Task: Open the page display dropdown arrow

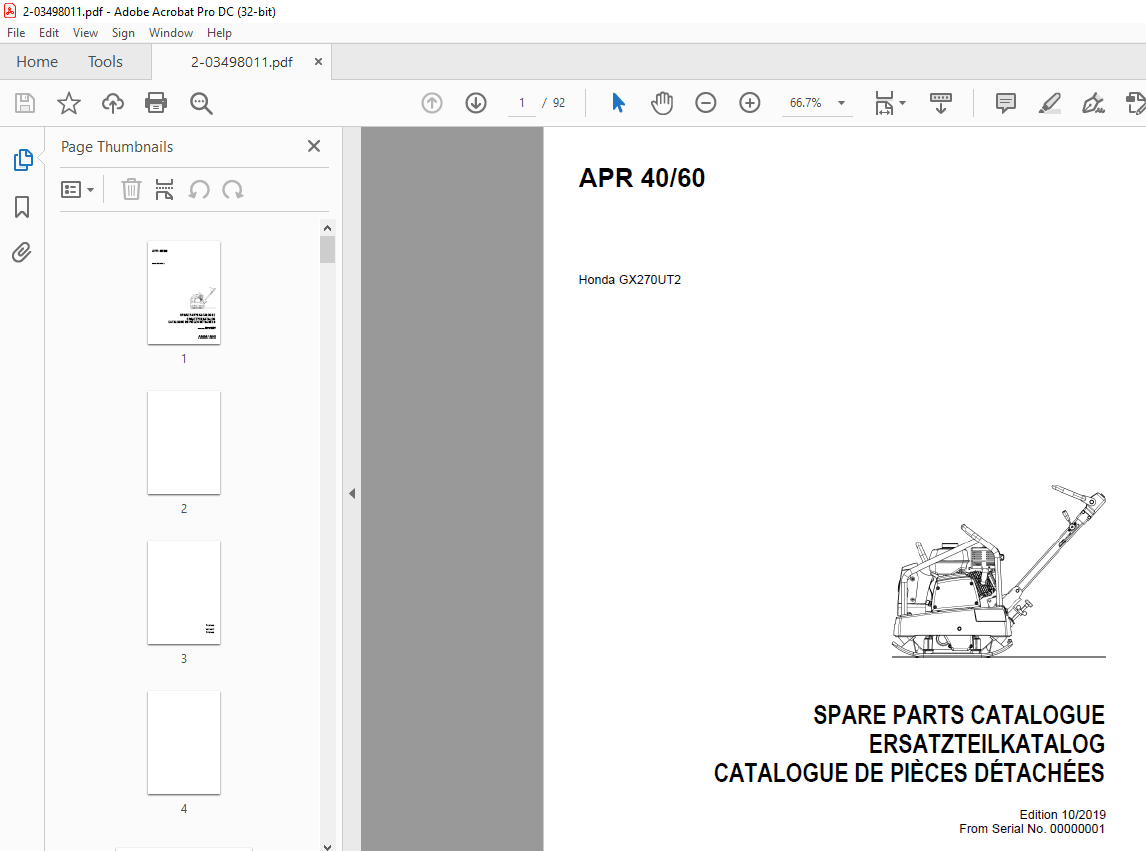Action: [901, 102]
